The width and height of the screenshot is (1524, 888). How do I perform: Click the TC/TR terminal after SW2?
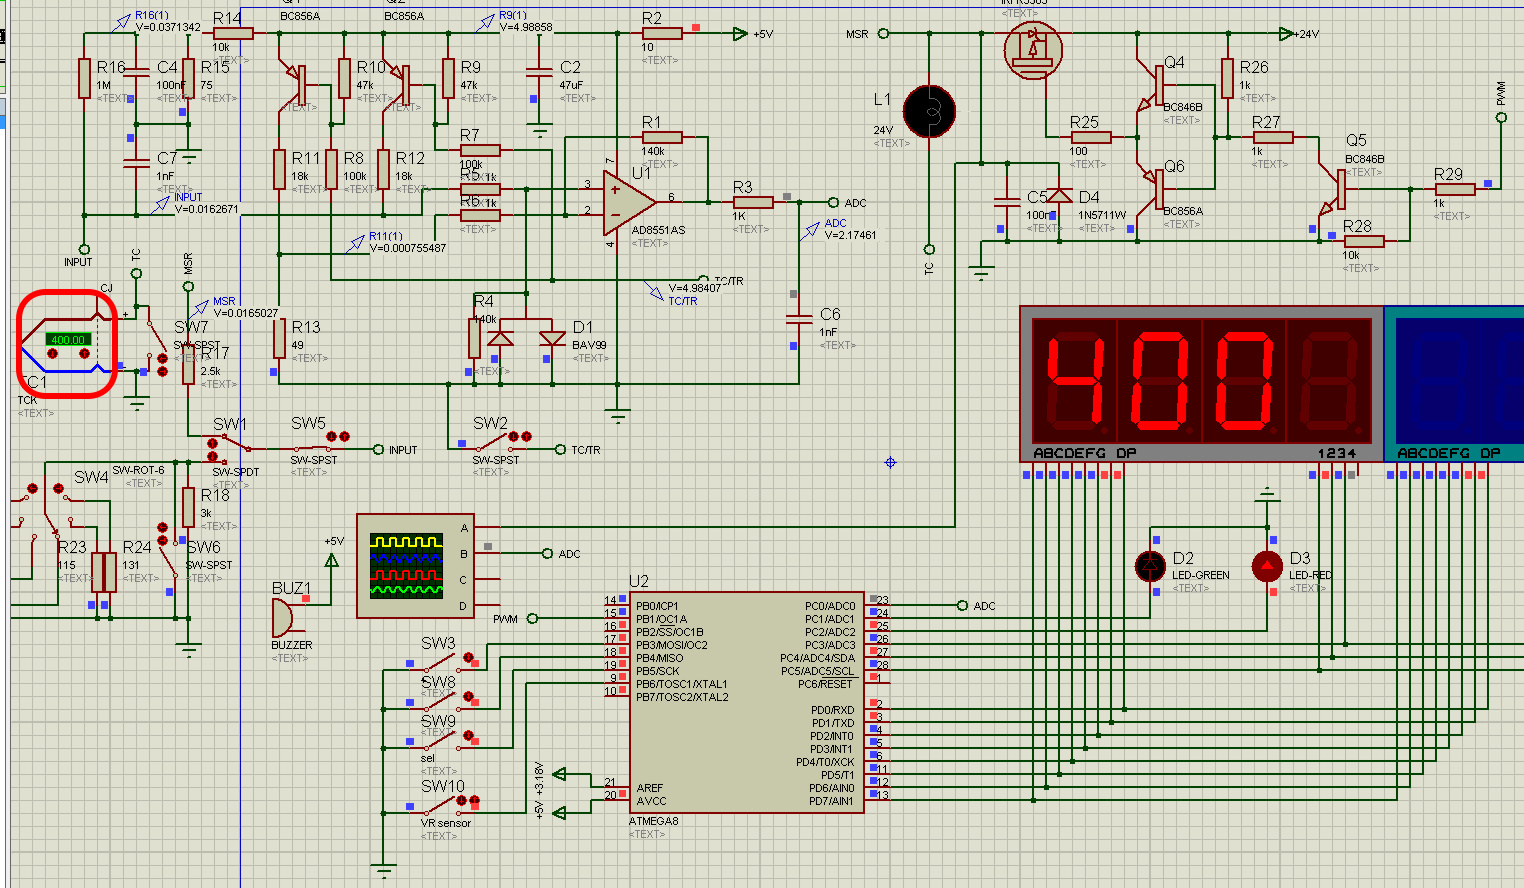point(560,450)
